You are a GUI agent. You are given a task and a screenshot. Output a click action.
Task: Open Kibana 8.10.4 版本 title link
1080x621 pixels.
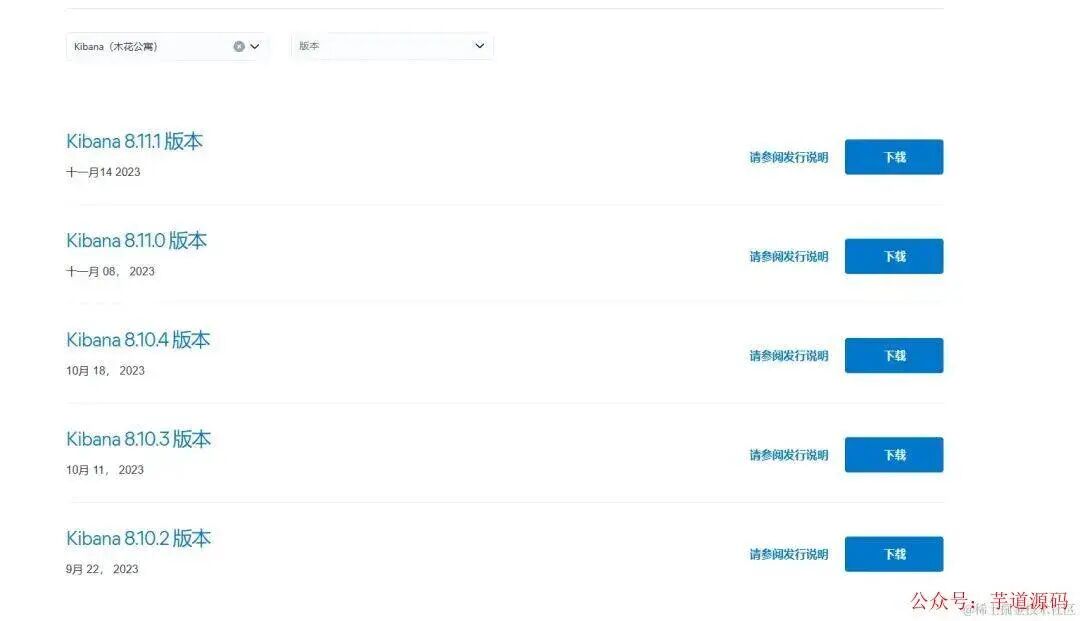click(x=138, y=339)
